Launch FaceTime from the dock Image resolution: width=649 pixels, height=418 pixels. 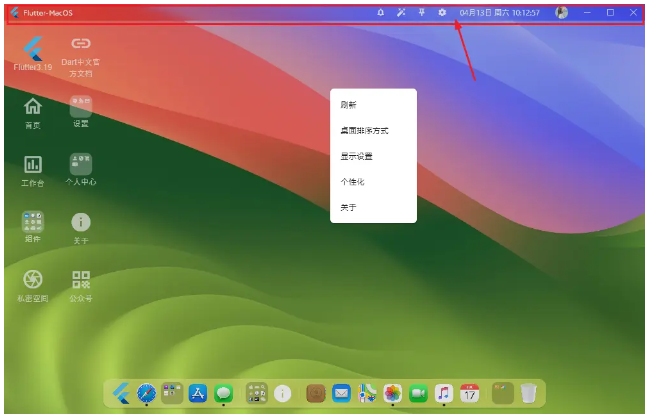coord(418,393)
